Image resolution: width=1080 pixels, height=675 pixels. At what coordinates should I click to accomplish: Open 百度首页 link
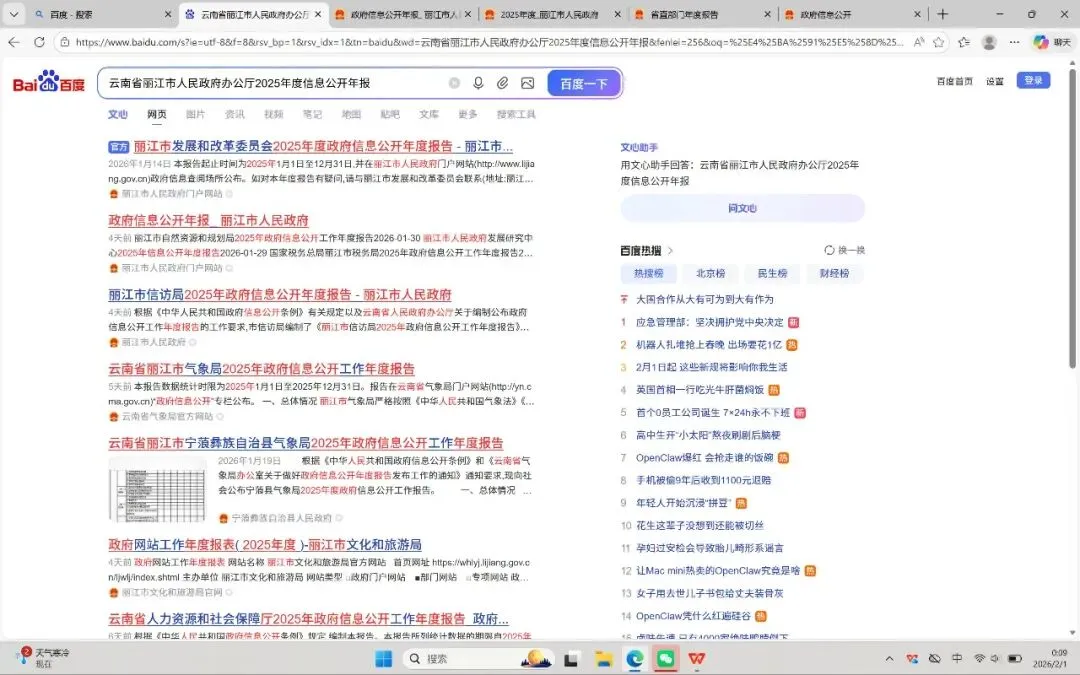[955, 81]
